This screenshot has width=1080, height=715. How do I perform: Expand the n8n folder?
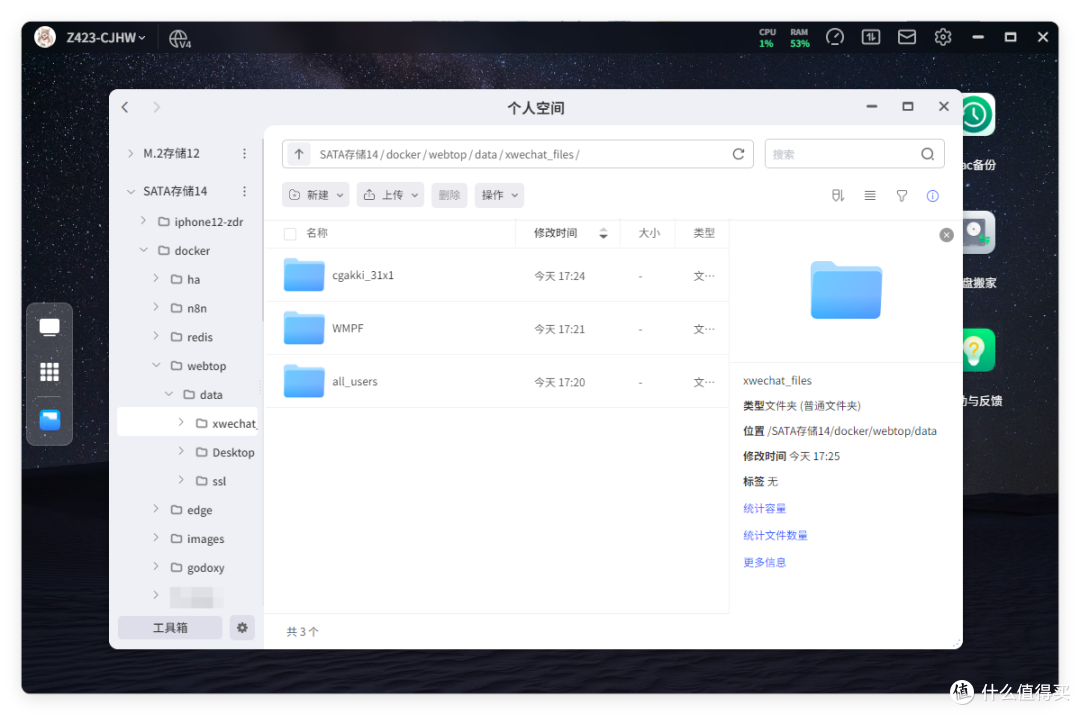click(156, 308)
